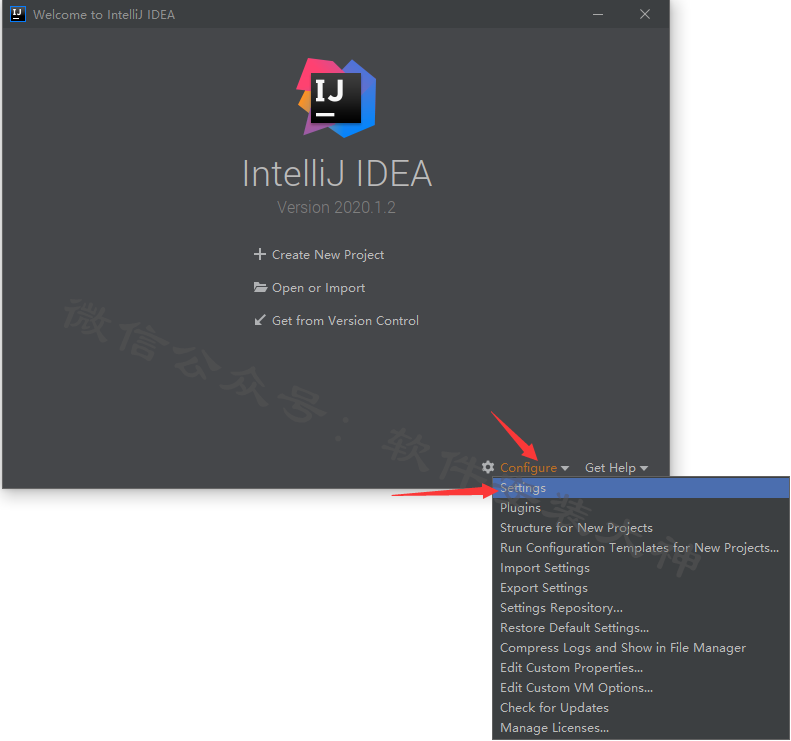Image resolution: width=791 pixels, height=741 pixels.
Task: Open Settings Repository
Action: [641, 608]
